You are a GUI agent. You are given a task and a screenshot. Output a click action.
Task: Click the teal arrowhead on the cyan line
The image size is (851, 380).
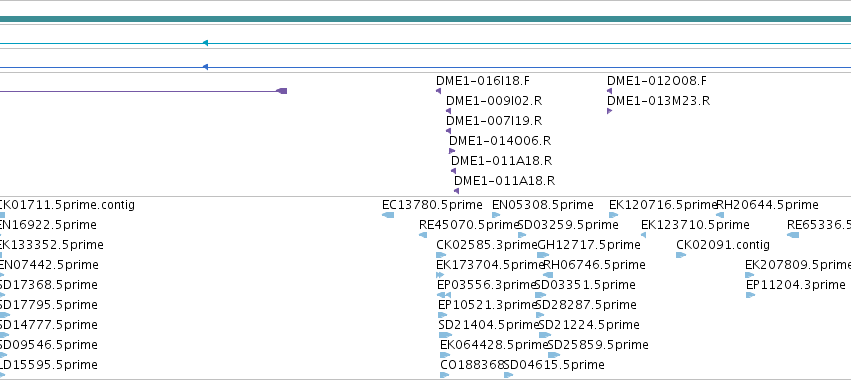click(205, 43)
